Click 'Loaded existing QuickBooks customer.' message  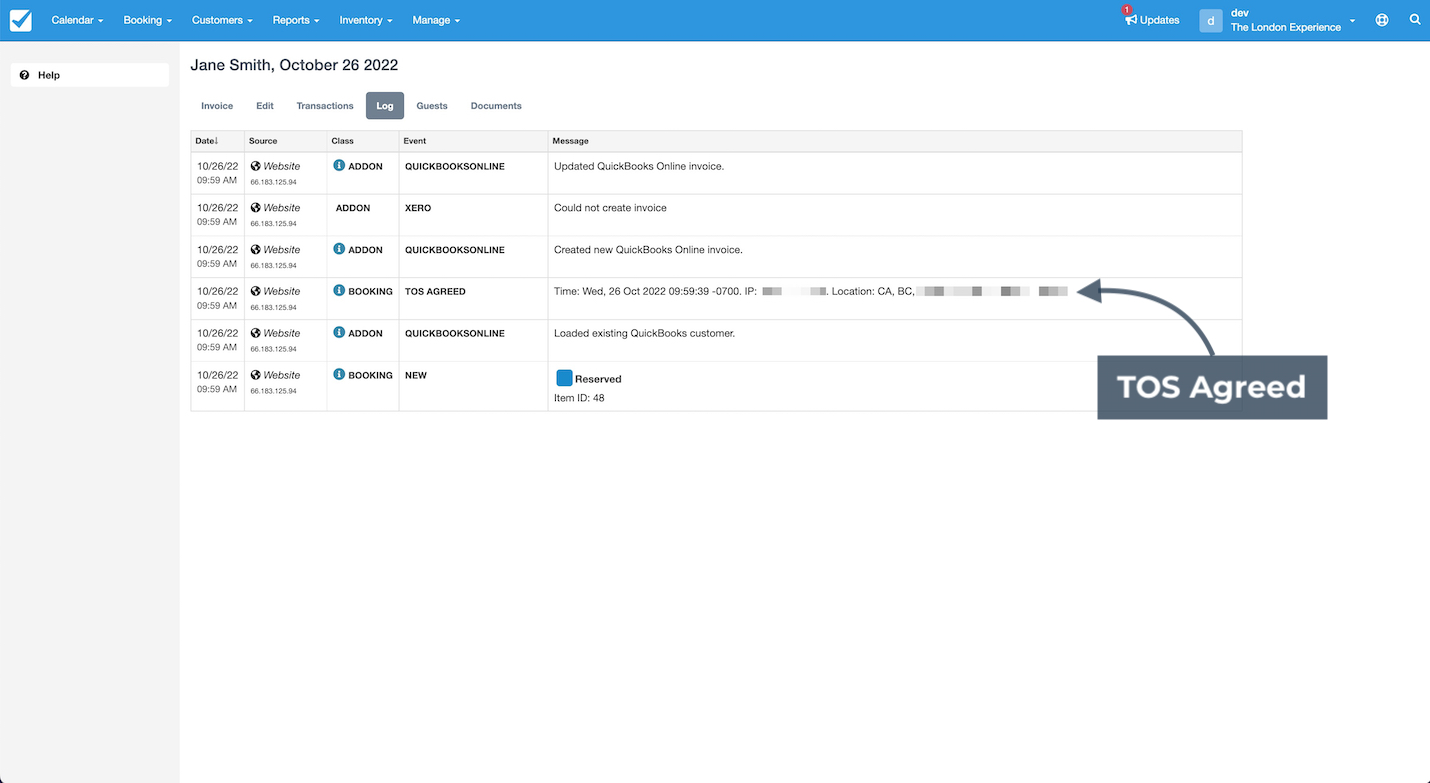pyautogui.click(x=644, y=333)
